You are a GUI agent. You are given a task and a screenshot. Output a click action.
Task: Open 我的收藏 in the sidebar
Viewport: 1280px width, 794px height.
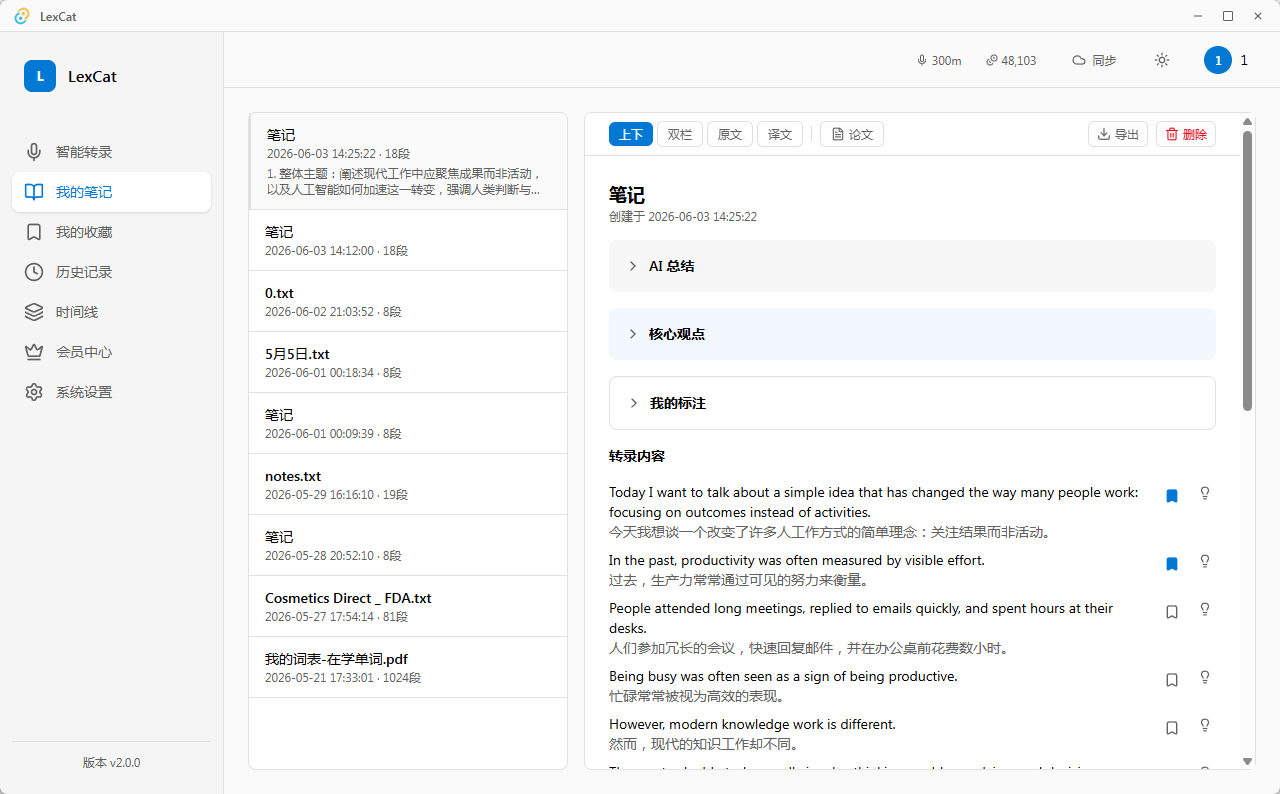[x=111, y=232]
